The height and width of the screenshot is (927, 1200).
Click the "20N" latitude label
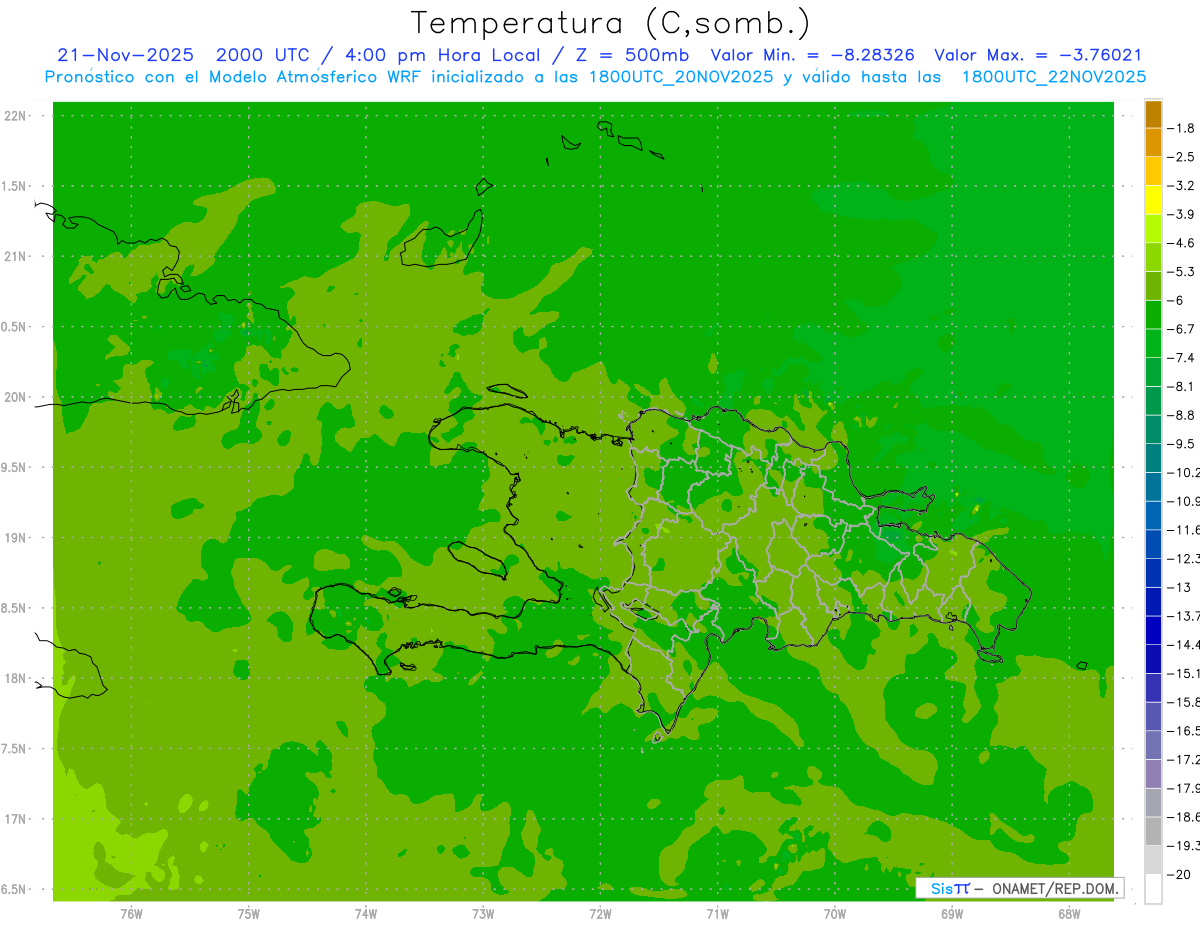[x=14, y=397]
